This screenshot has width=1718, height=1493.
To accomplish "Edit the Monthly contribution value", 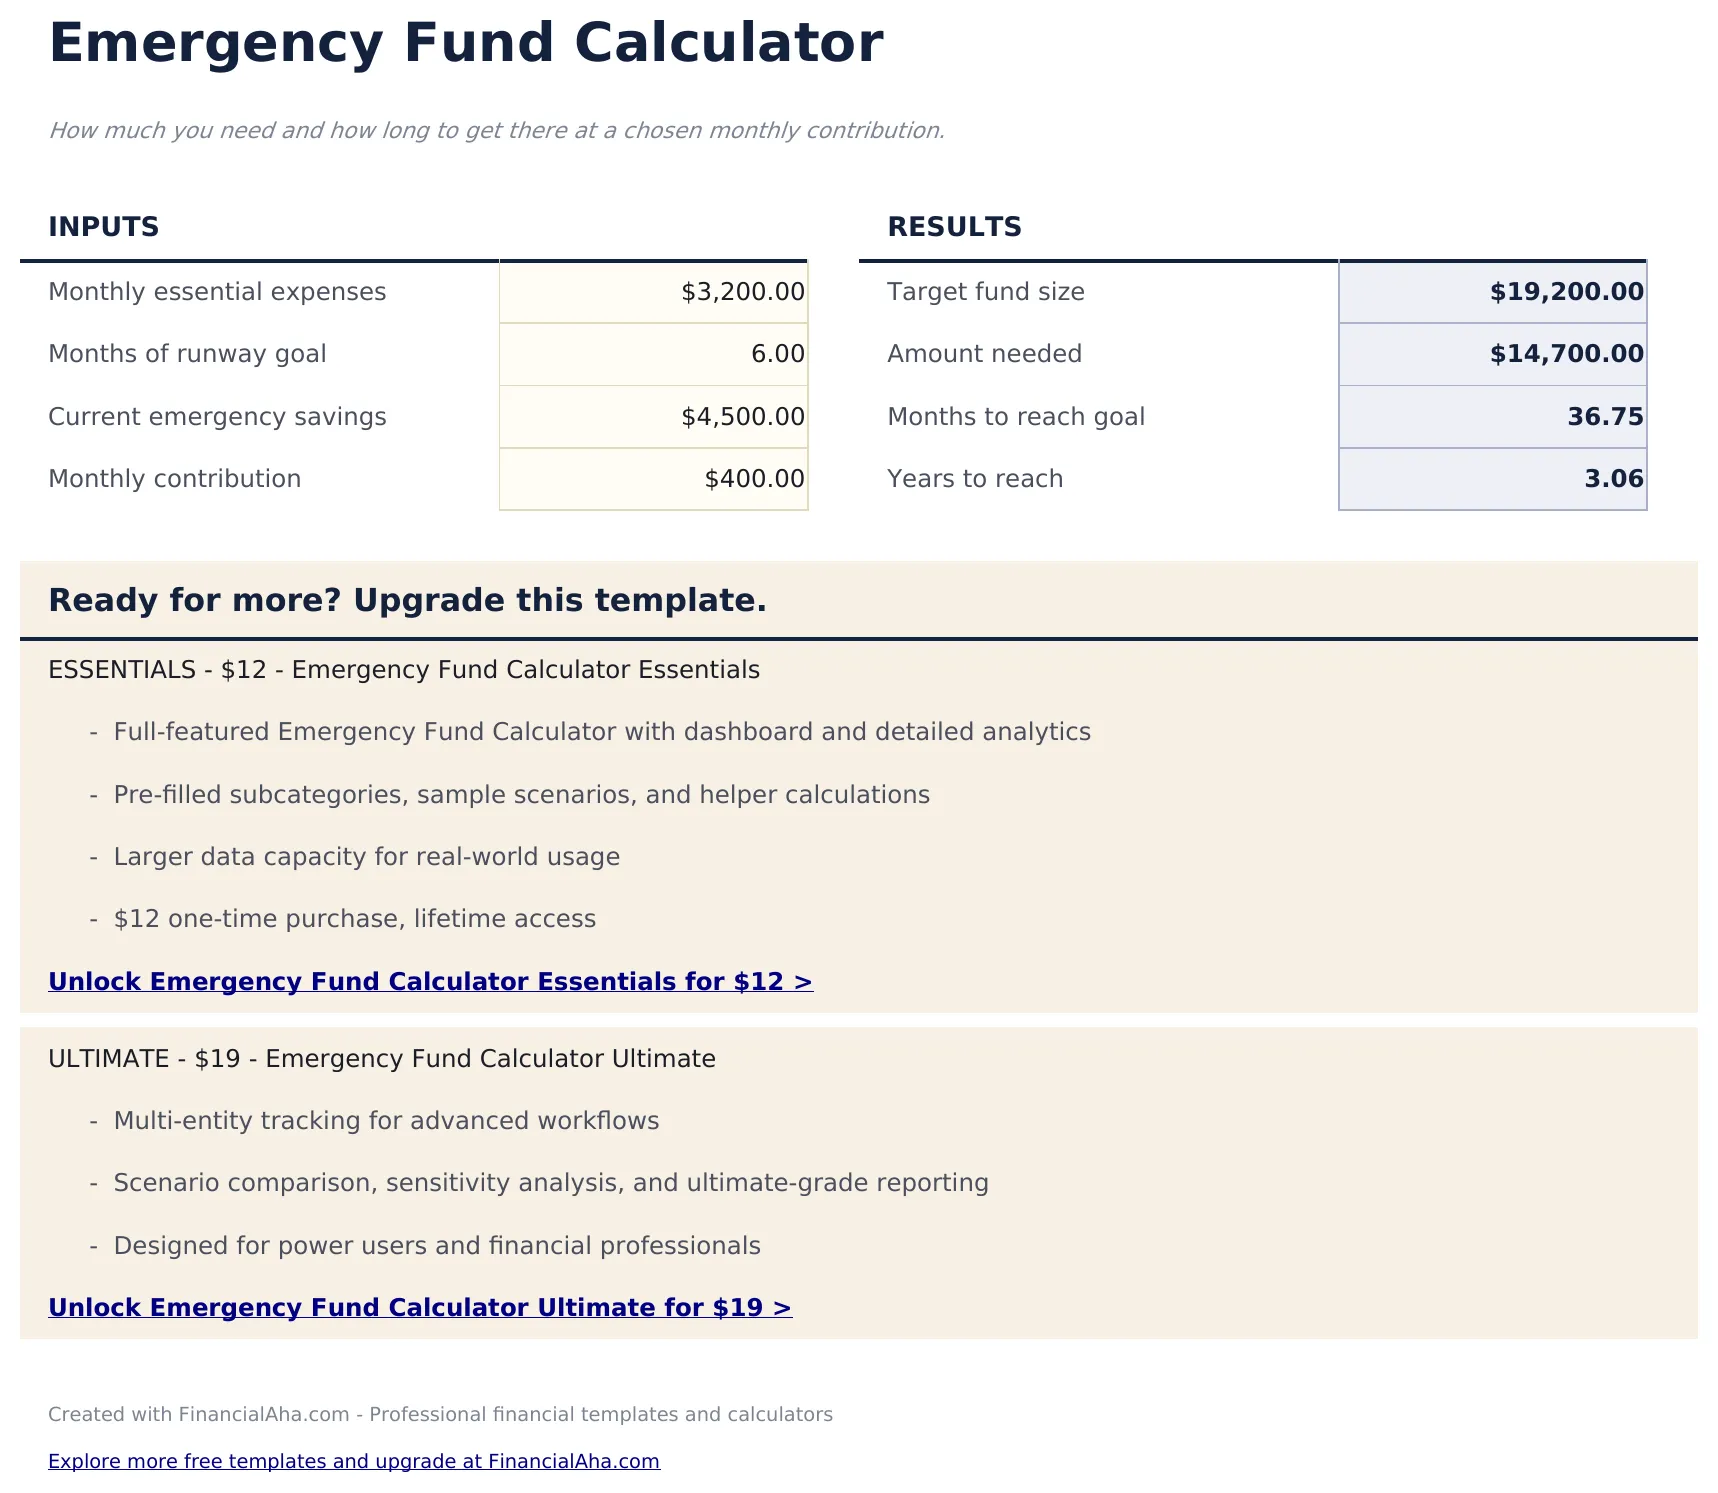I will tap(653, 478).
